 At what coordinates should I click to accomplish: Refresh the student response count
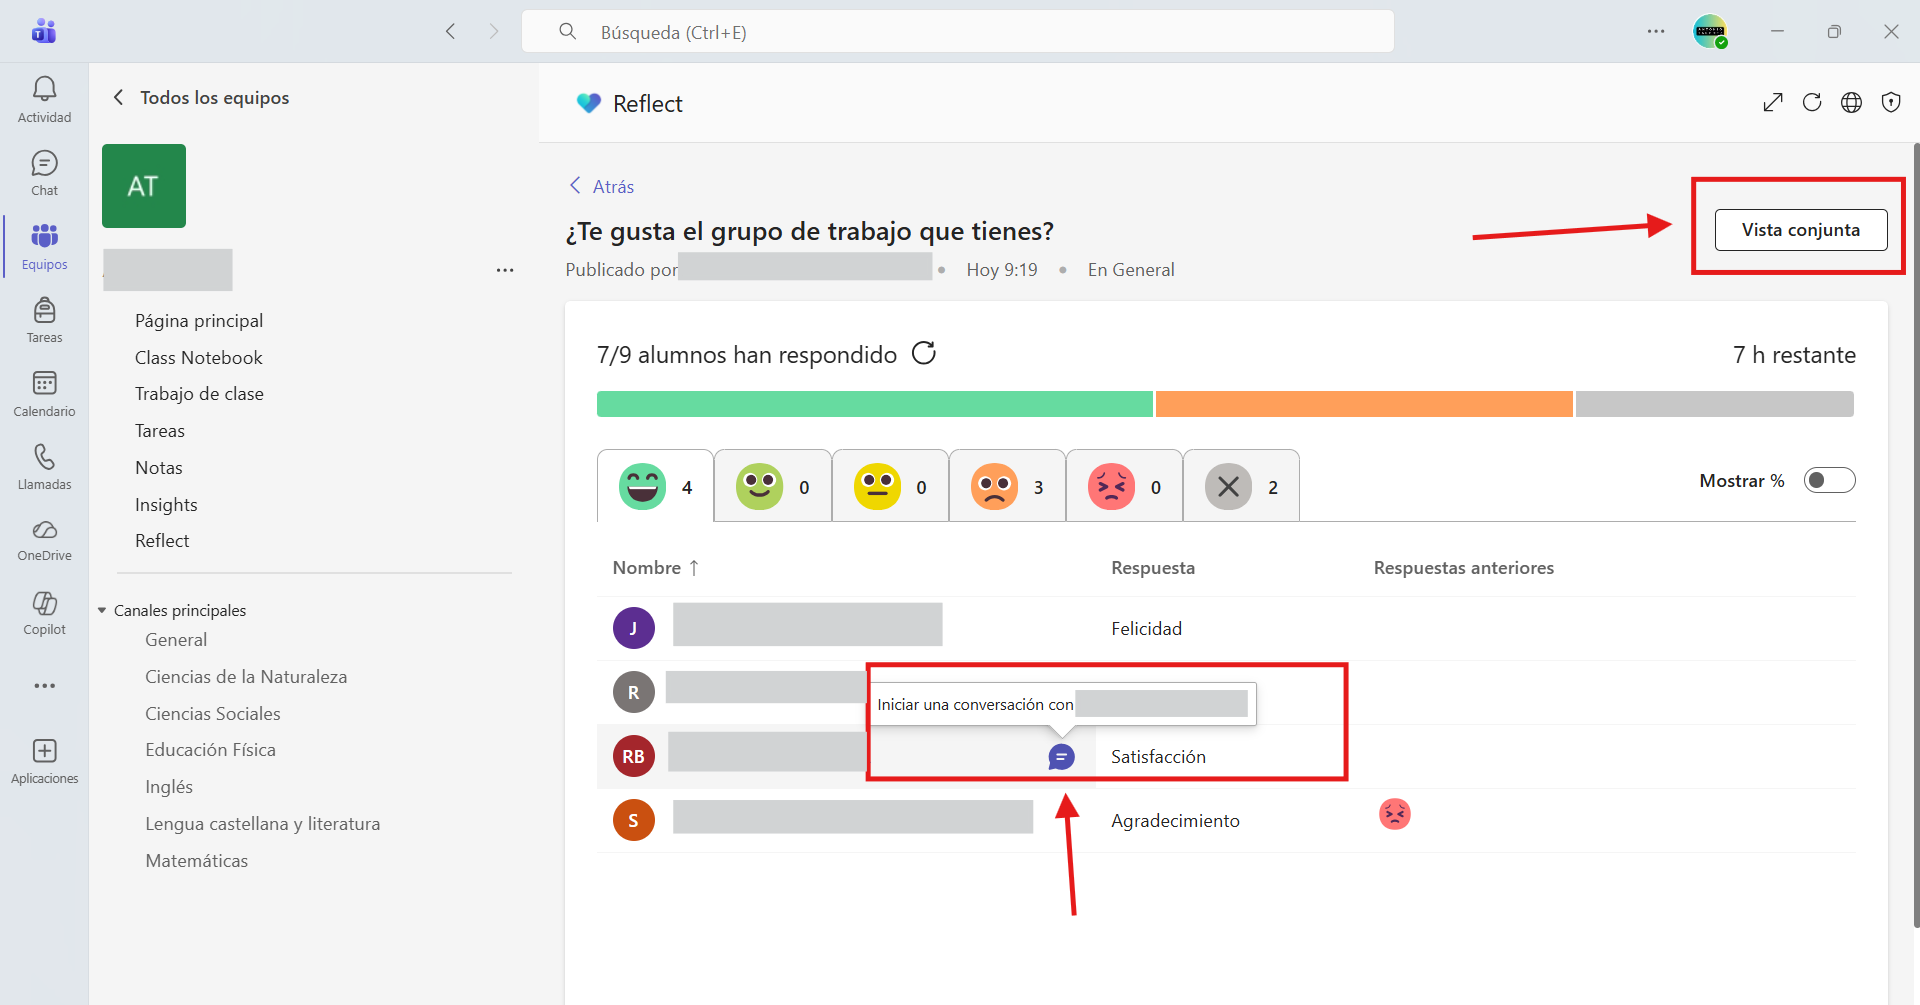coord(924,353)
